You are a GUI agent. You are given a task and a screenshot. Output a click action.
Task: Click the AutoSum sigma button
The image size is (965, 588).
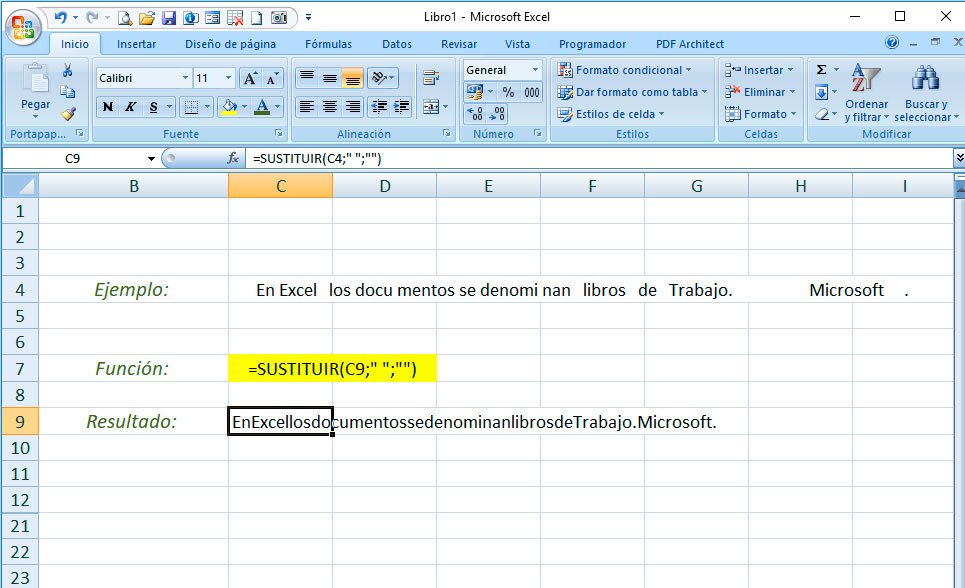[x=822, y=70]
